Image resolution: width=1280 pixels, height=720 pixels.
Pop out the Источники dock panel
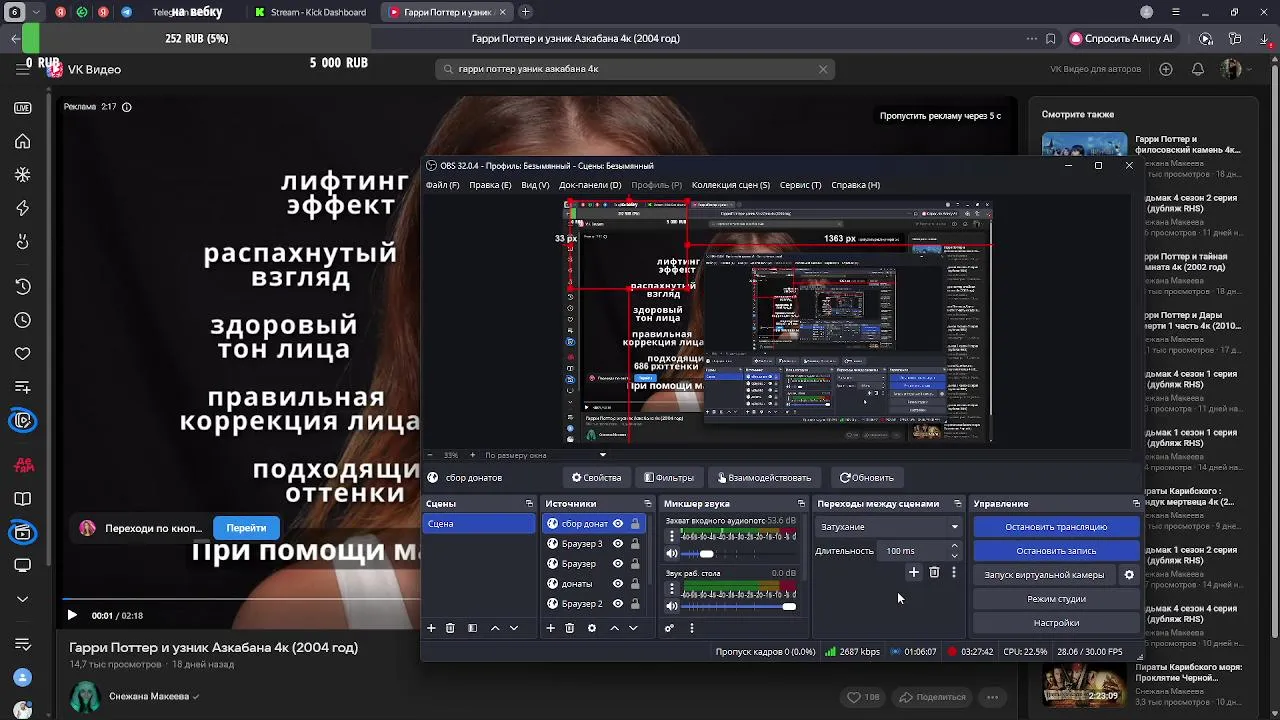(x=648, y=504)
